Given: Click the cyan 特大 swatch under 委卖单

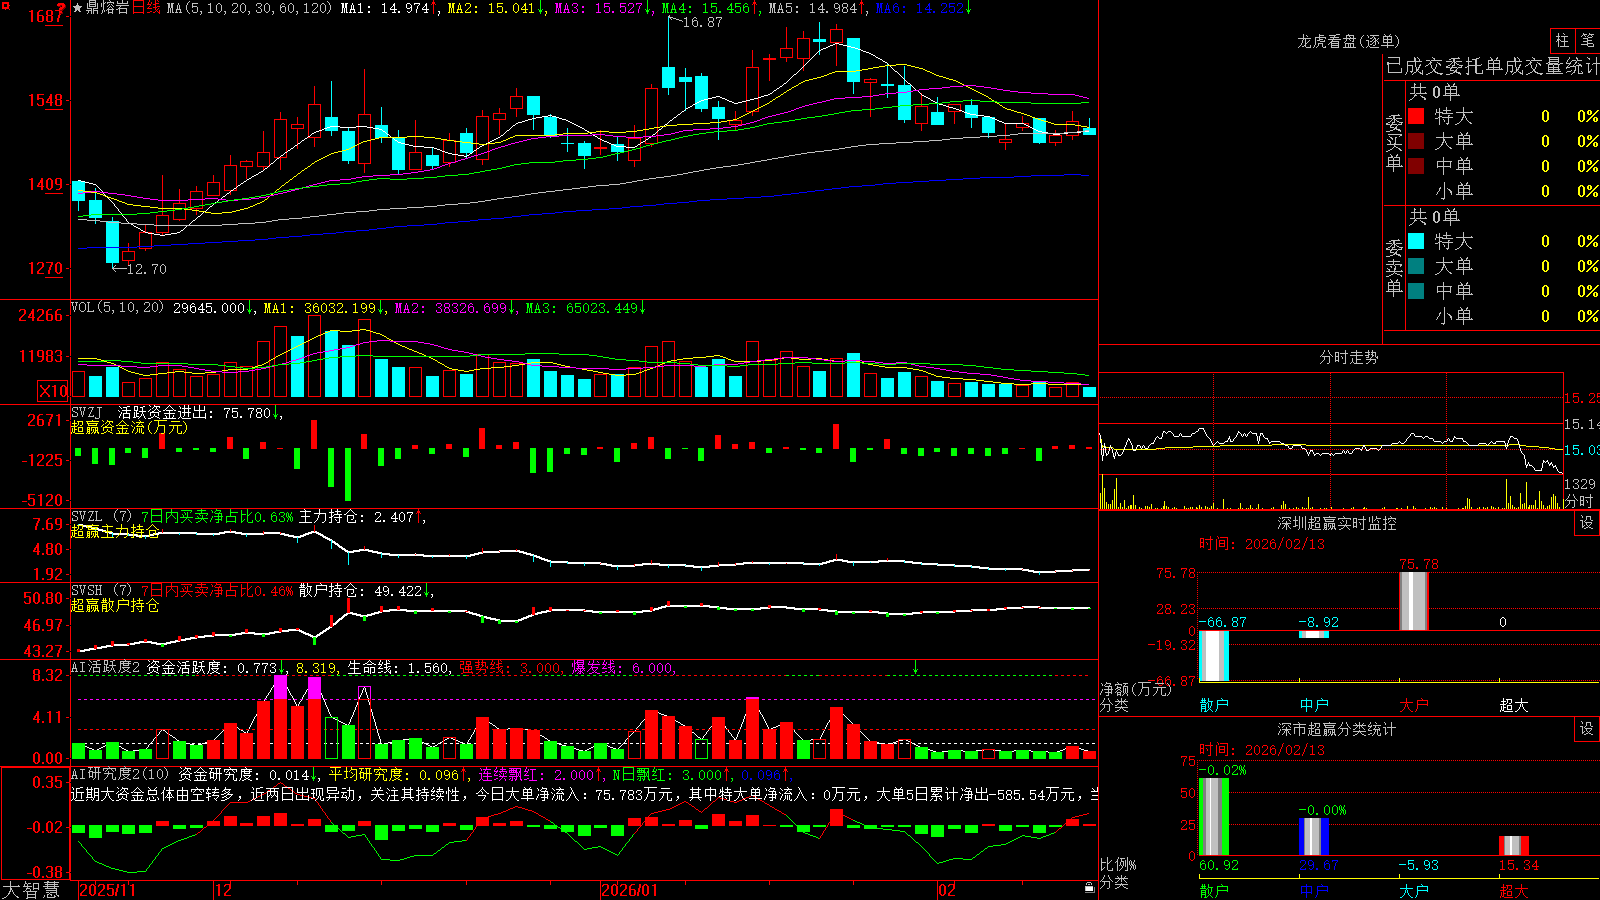Looking at the screenshot, I should click(1416, 241).
